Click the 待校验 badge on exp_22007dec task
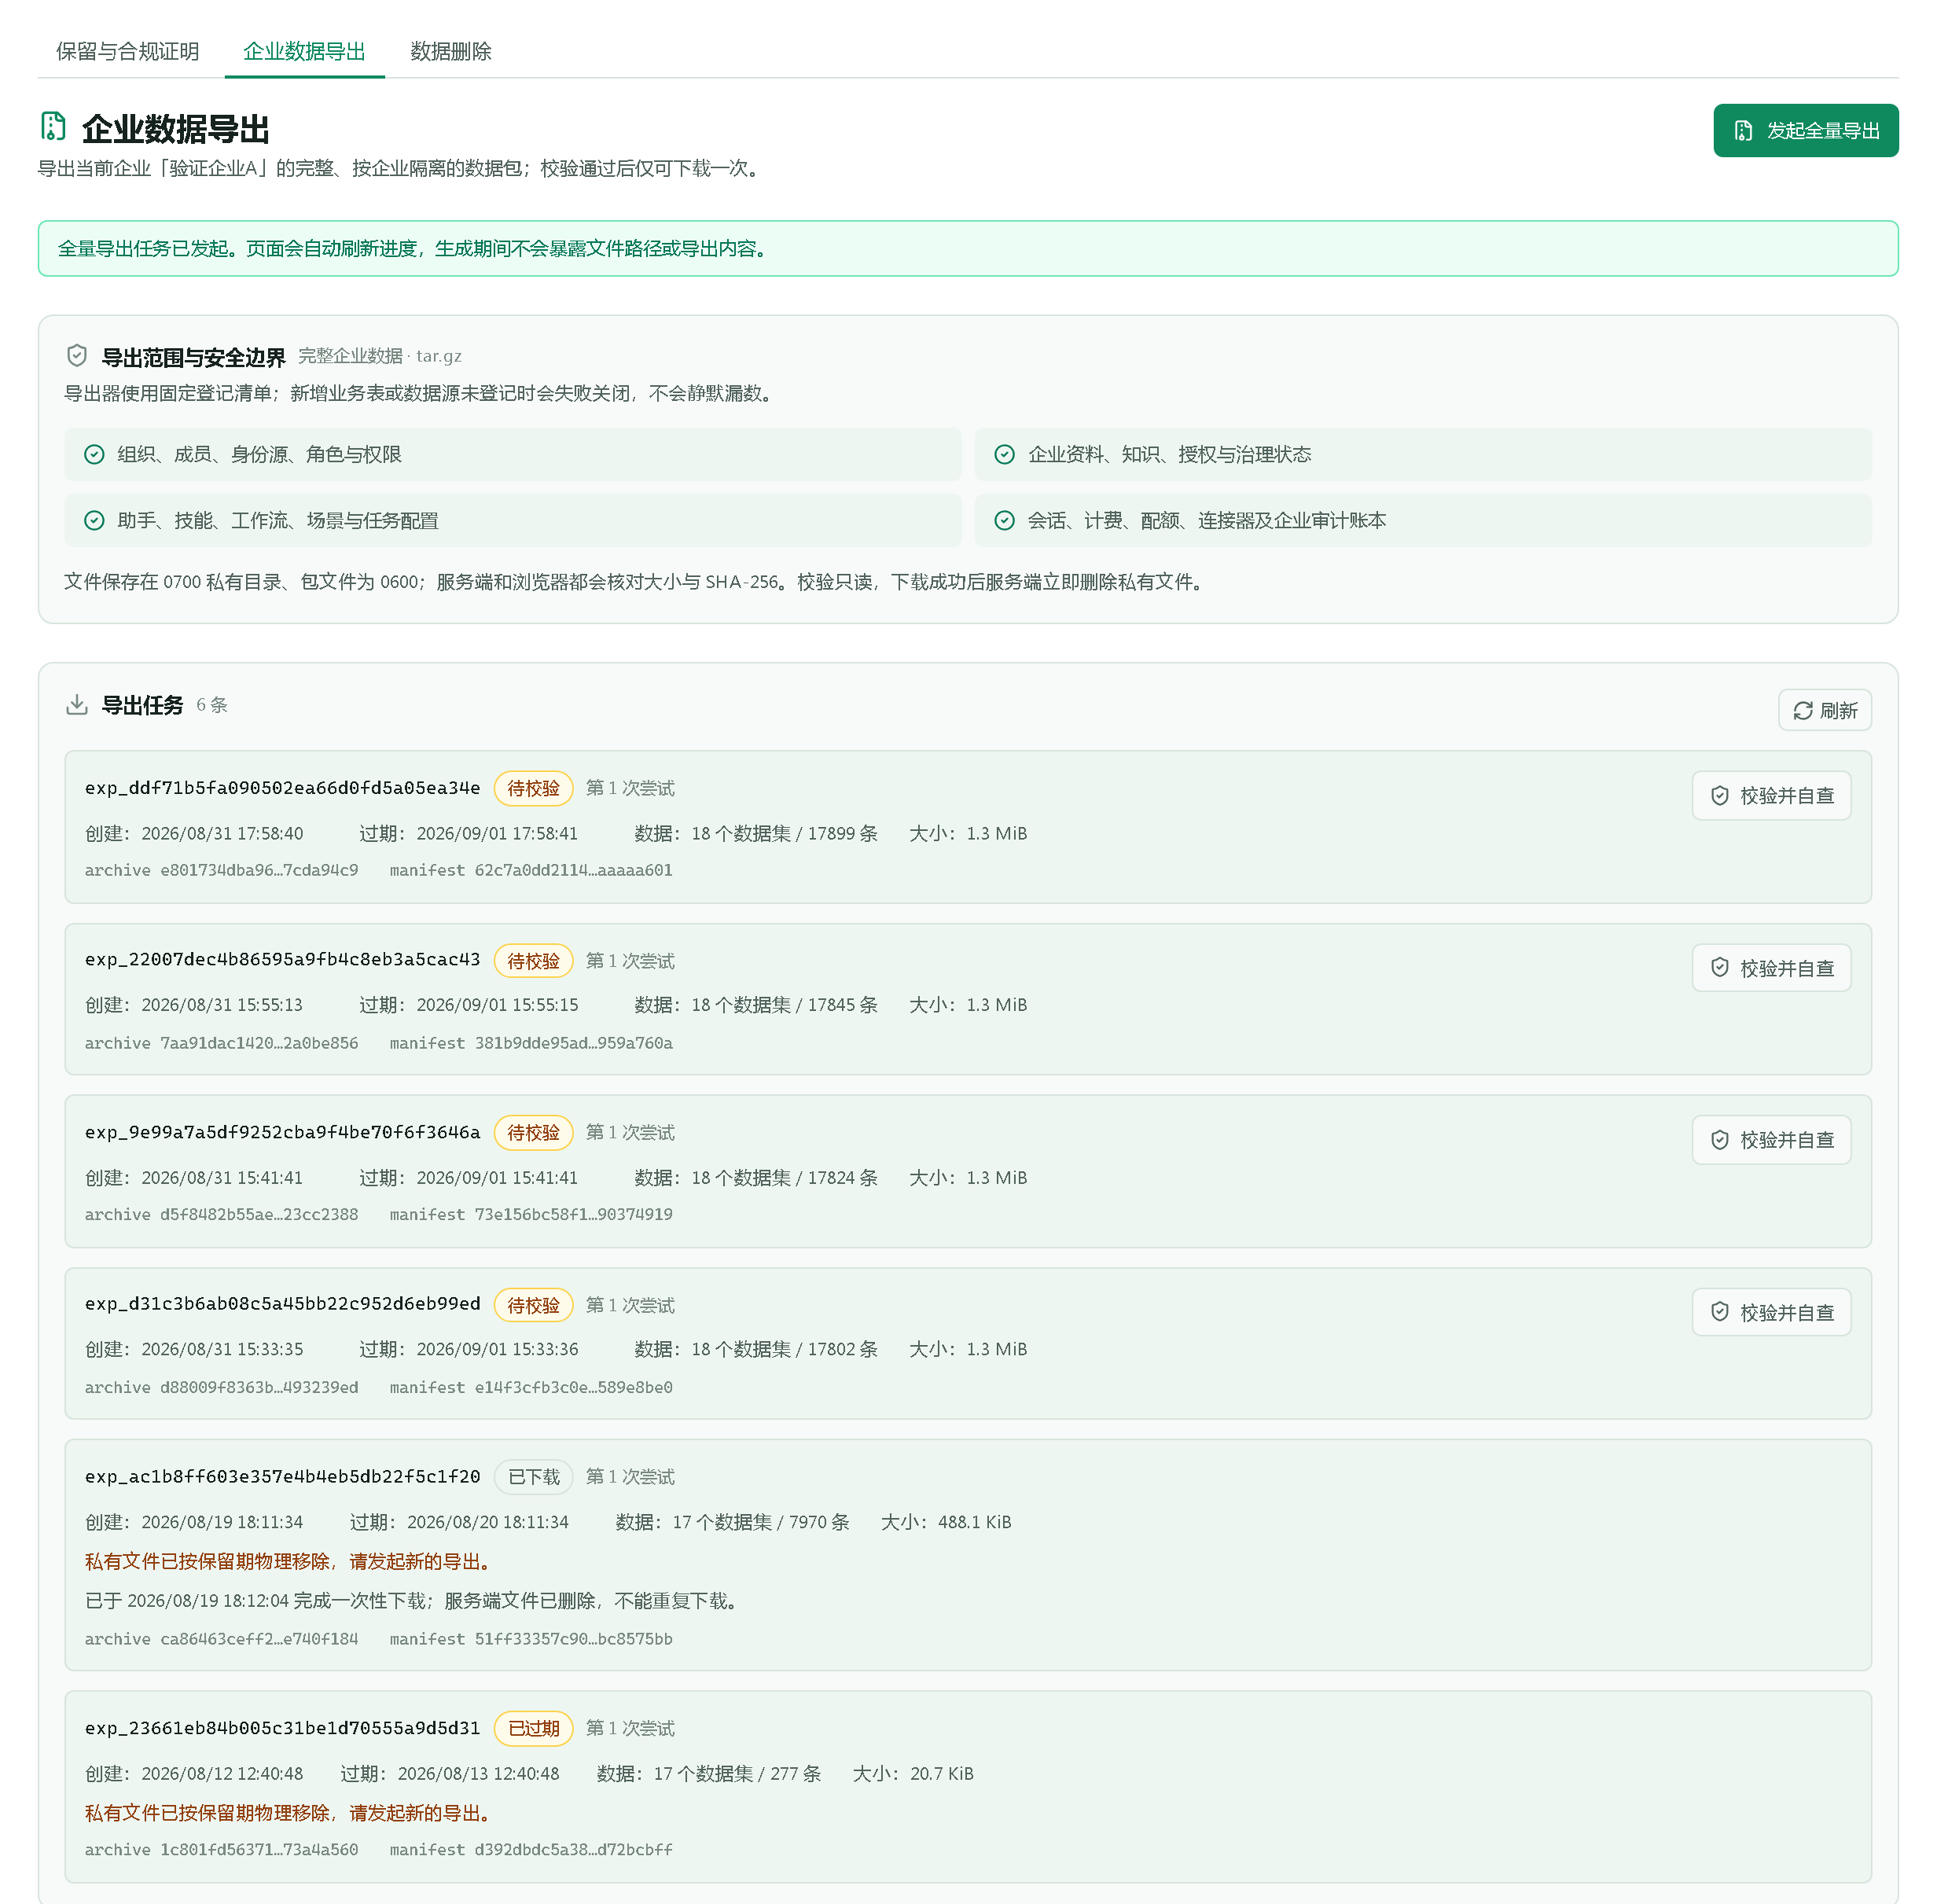 point(533,961)
